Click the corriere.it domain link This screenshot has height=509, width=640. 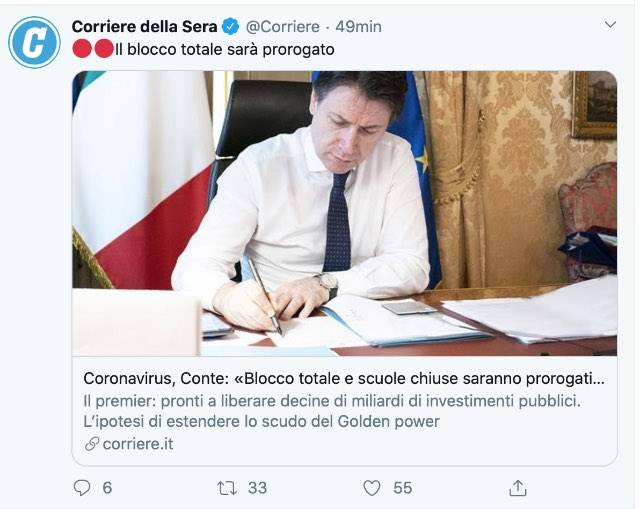[138, 444]
